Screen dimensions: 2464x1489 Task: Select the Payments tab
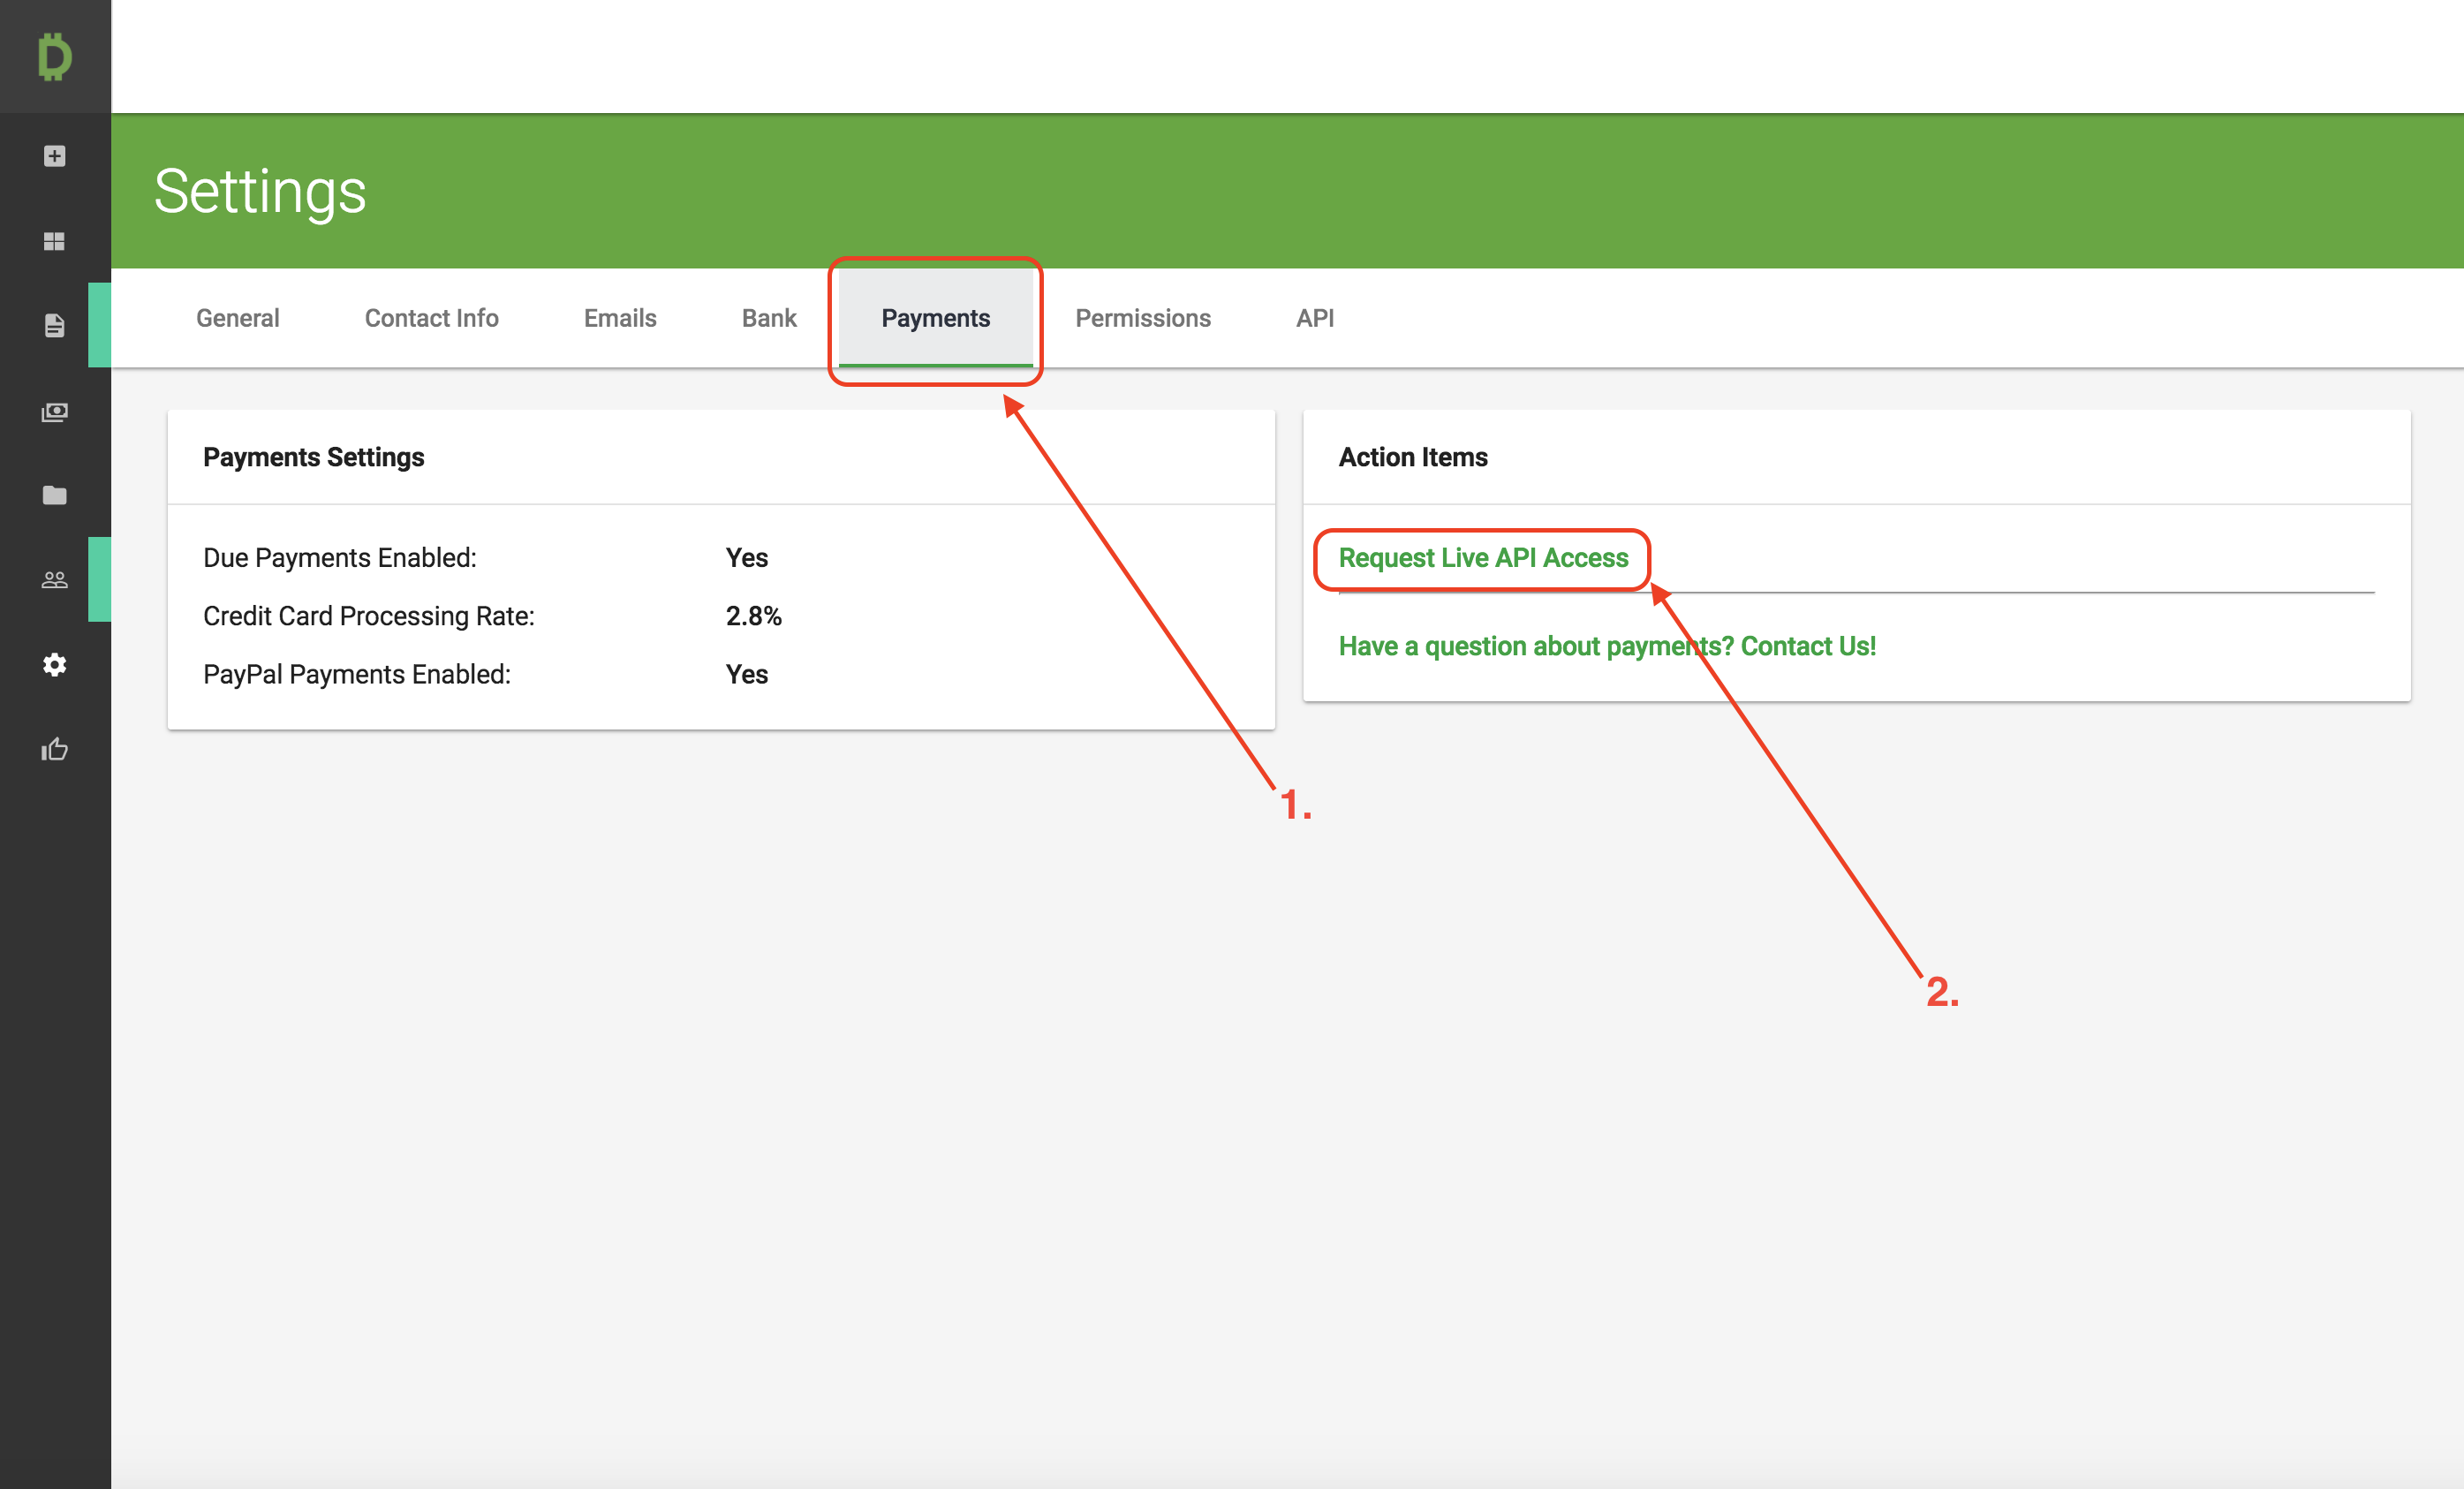(936, 318)
